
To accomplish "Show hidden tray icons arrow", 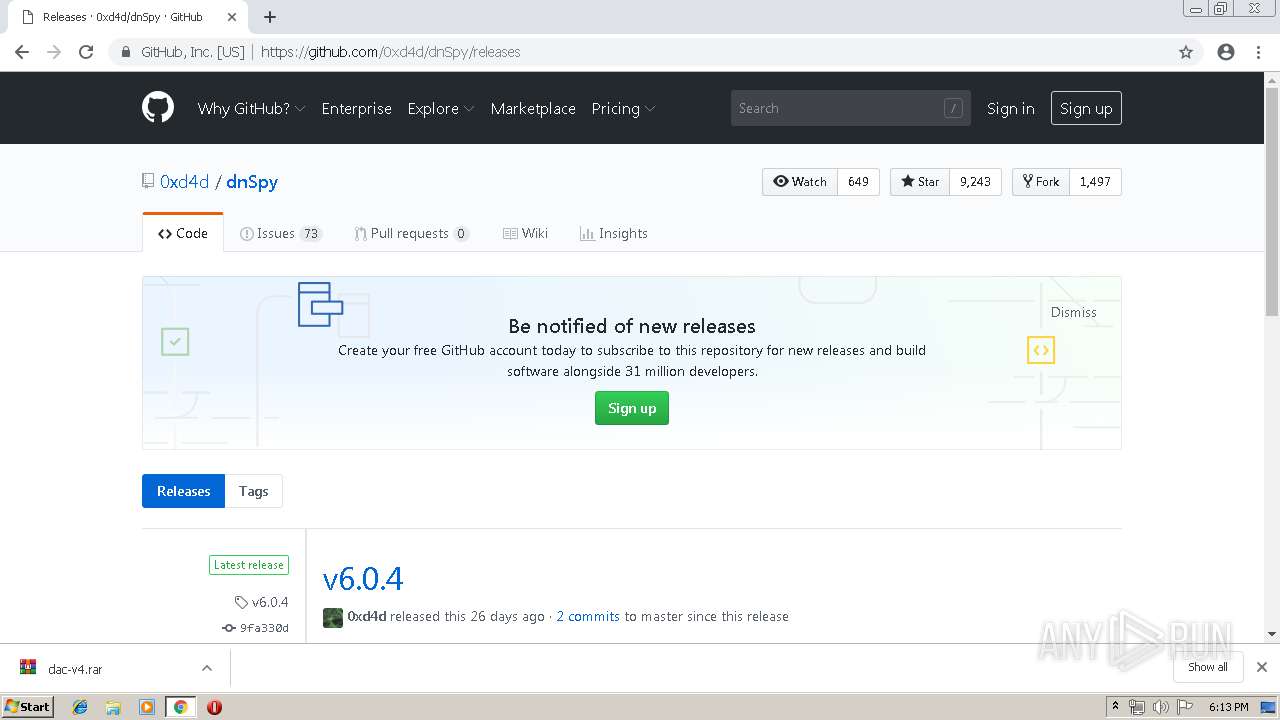I will (x=1115, y=707).
